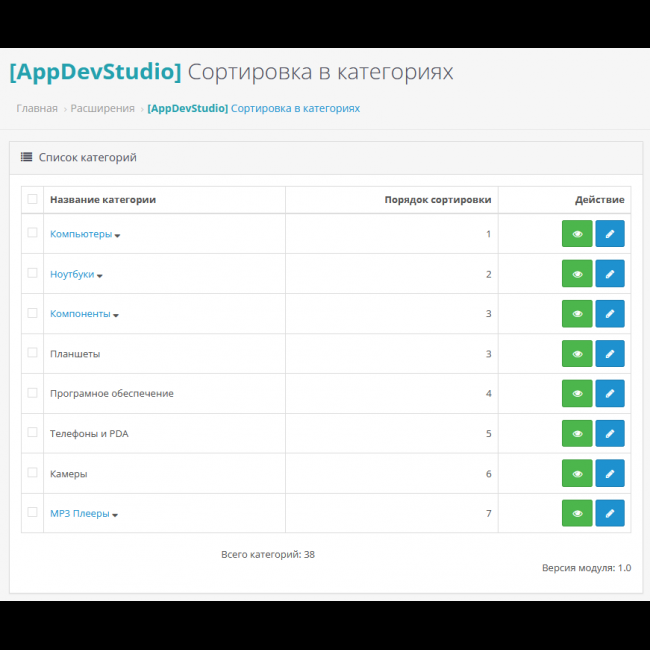Click the Название категории column header

[103, 200]
